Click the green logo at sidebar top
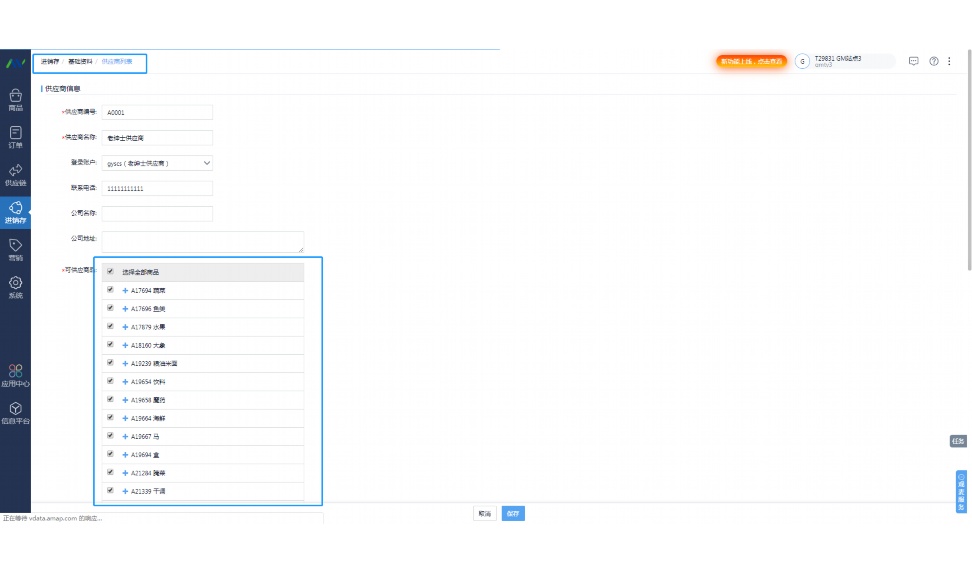 point(15,63)
